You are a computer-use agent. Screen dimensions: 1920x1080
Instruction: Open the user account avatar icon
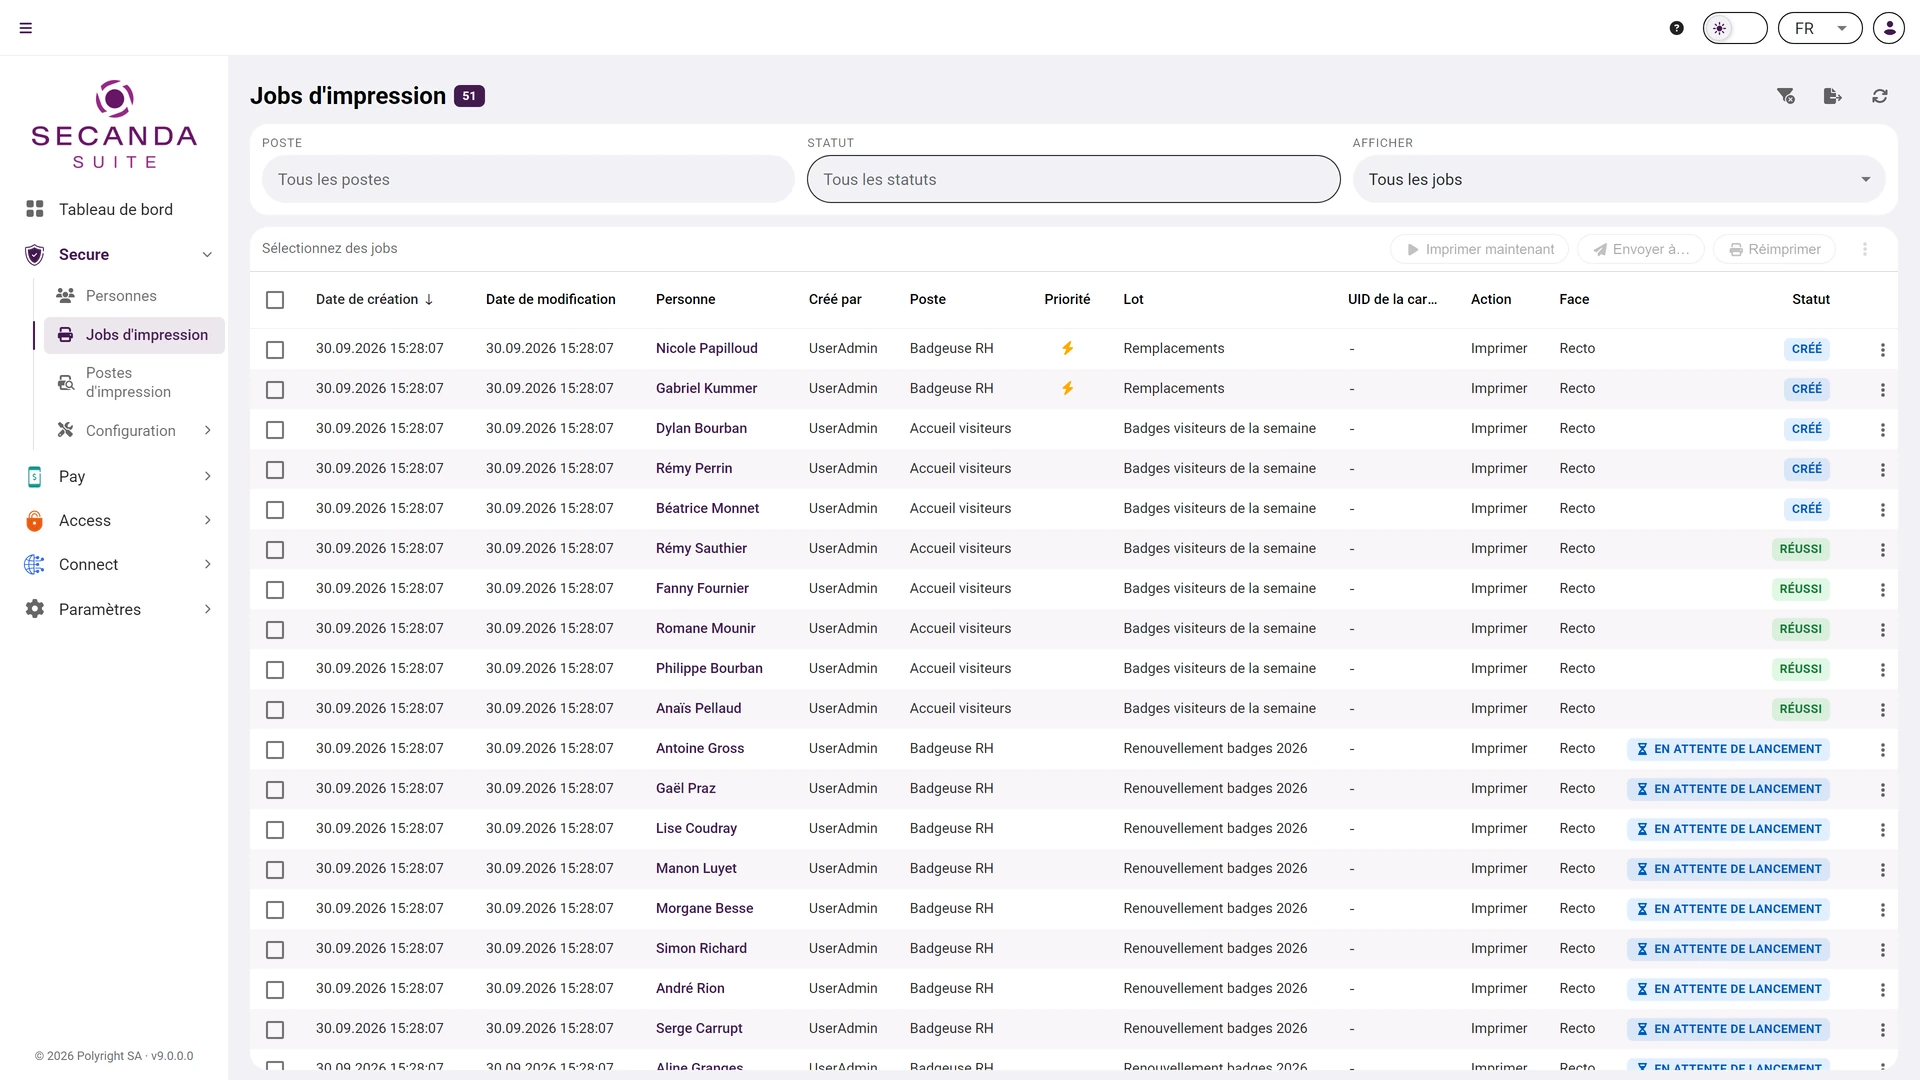tap(1889, 28)
